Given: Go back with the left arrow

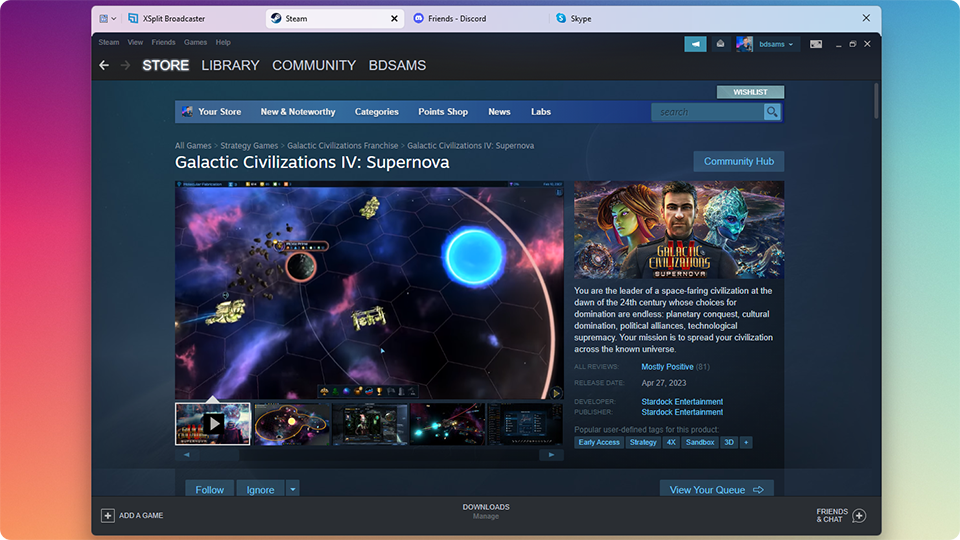Looking at the screenshot, I should tap(104, 65).
